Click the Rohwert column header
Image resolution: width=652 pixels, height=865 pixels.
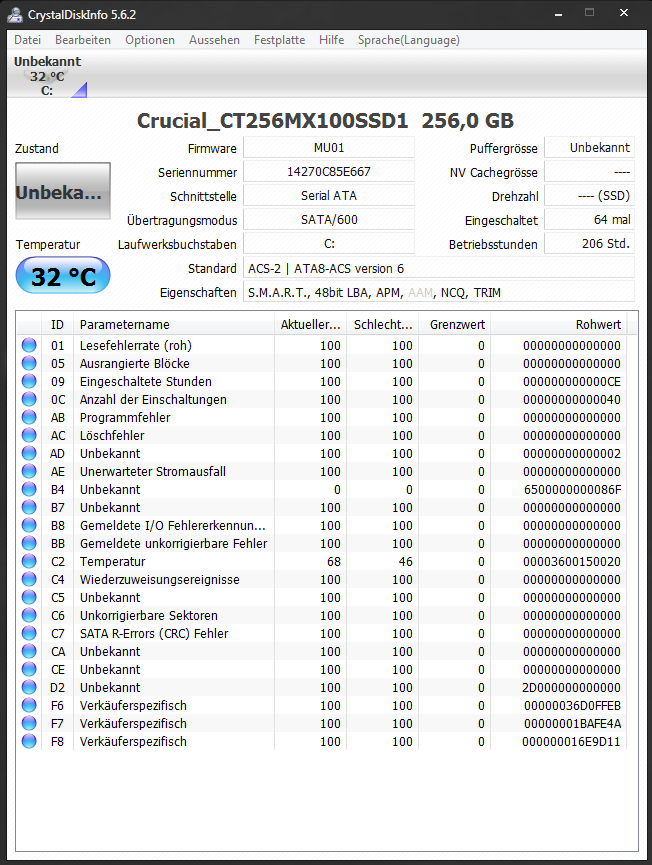559,324
